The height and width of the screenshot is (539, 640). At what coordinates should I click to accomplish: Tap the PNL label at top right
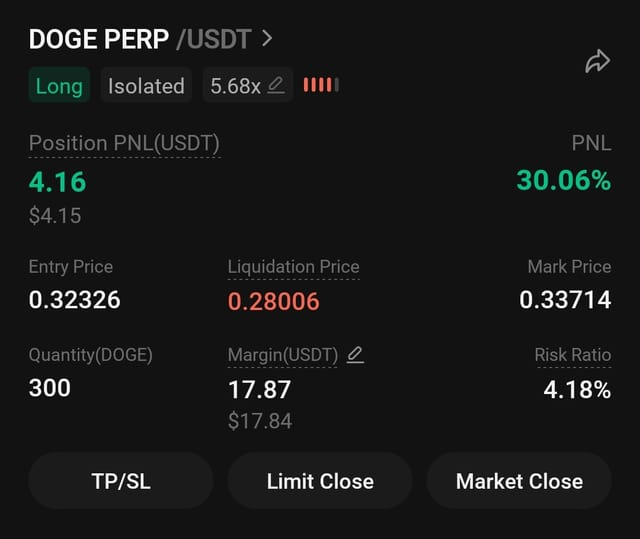(x=591, y=143)
